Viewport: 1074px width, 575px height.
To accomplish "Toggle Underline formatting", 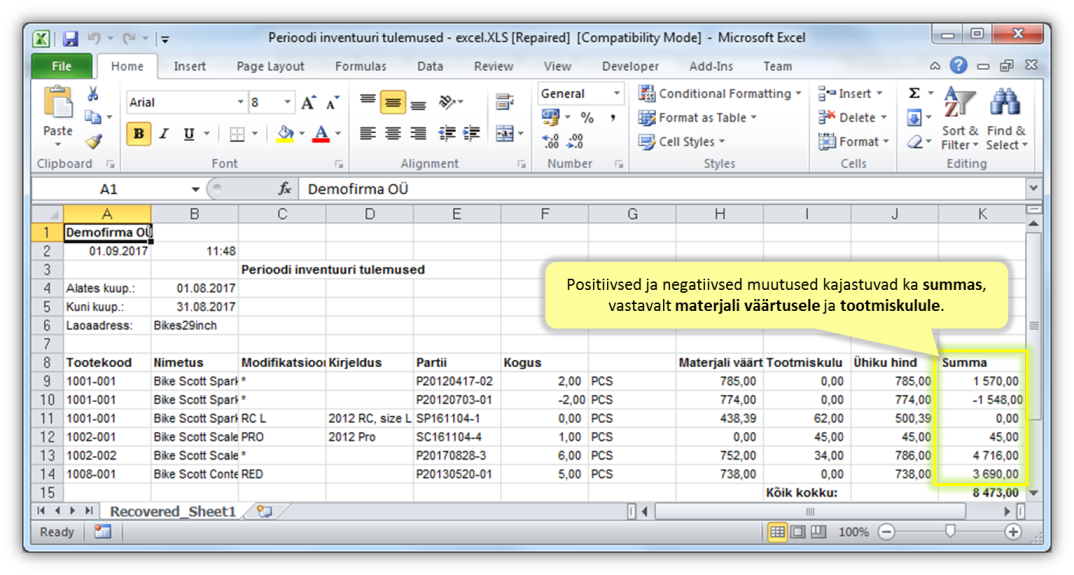I will point(189,134).
